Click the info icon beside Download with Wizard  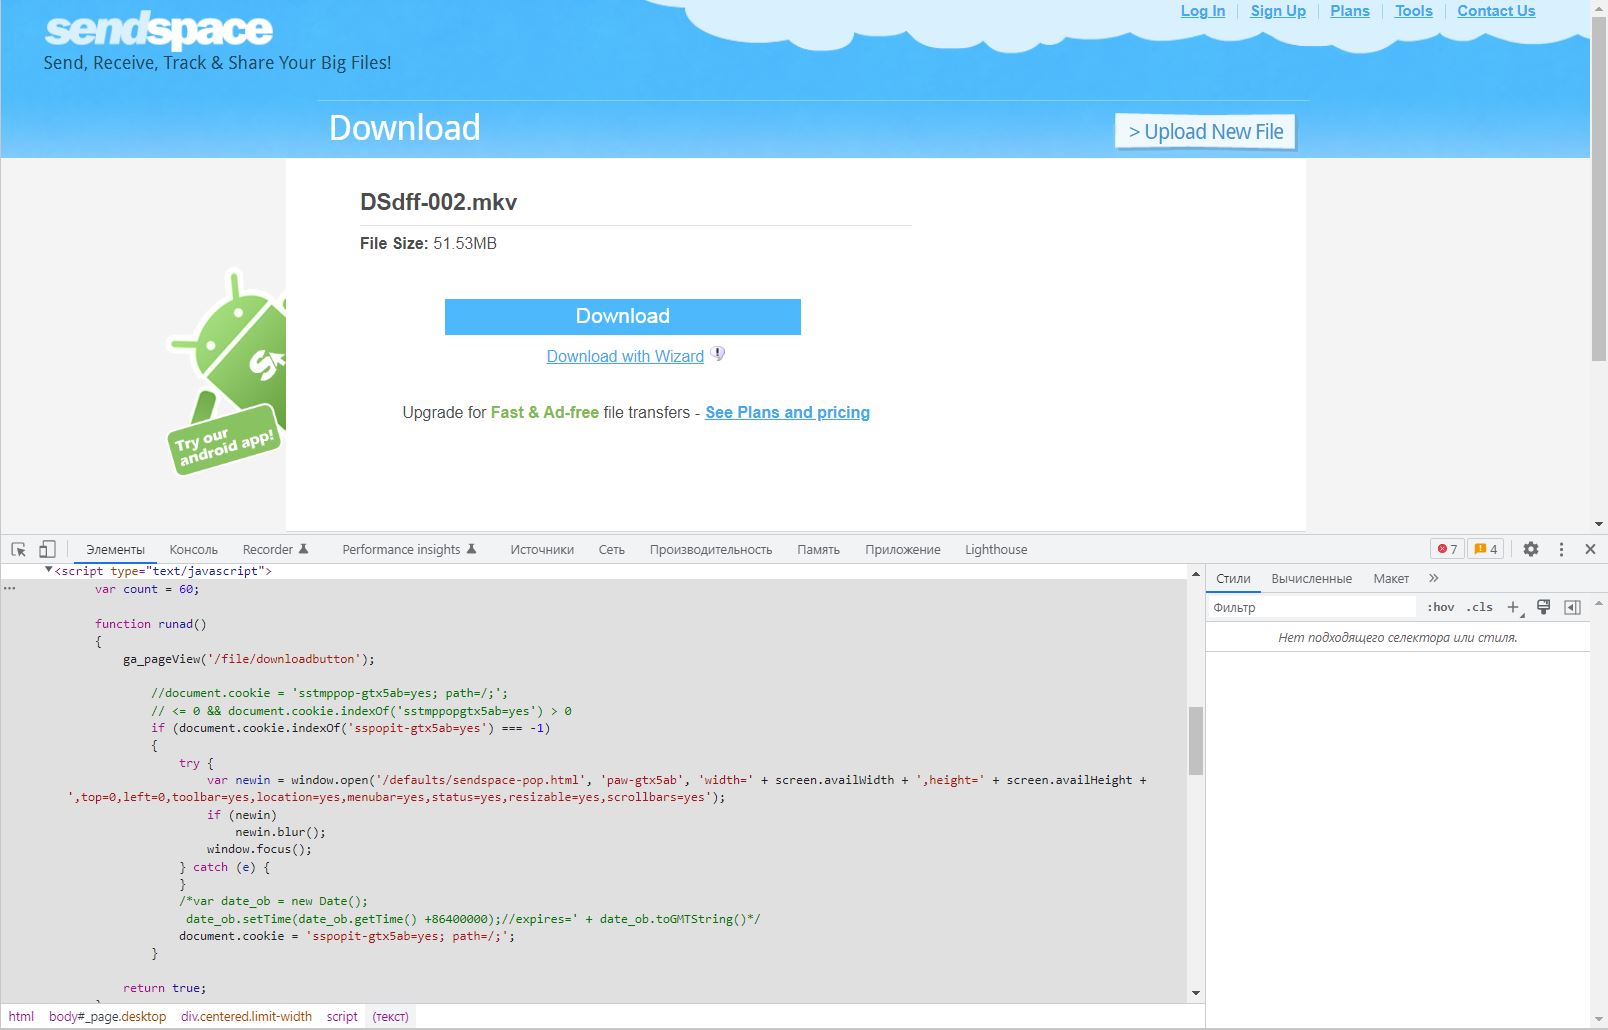point(717,353)
